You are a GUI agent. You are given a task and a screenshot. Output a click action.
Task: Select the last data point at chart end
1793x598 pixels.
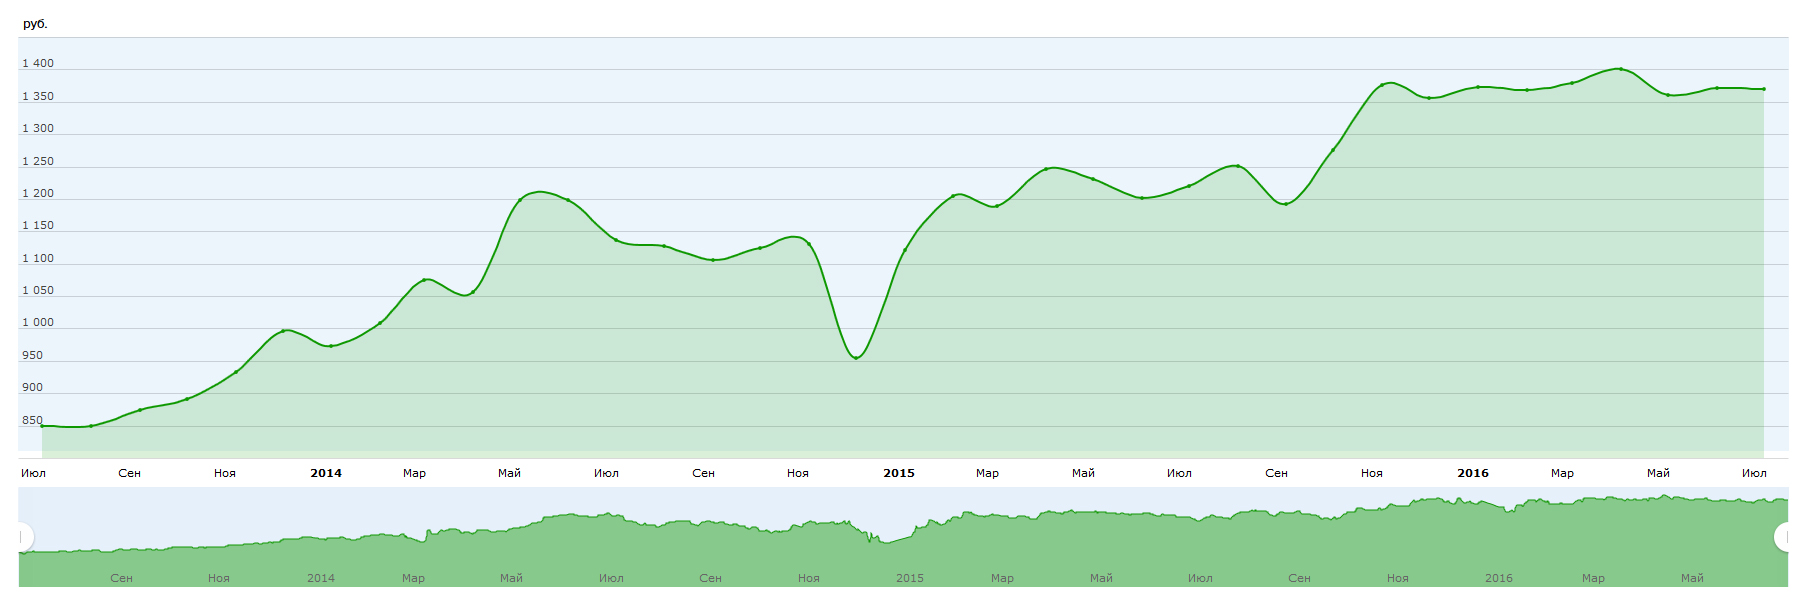pos(1764,89)
